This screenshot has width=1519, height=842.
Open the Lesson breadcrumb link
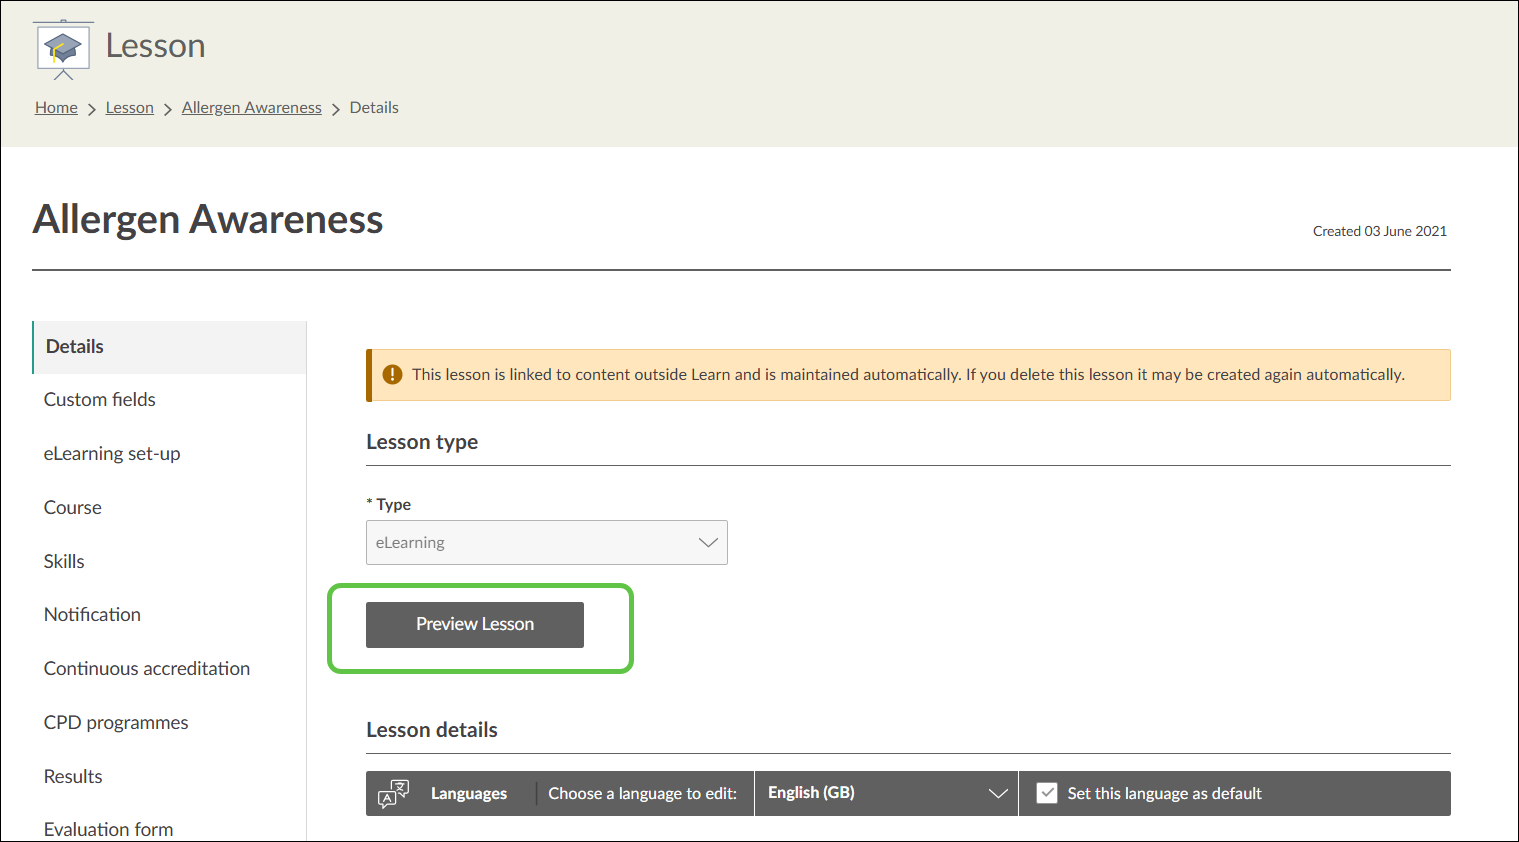pyautogui.click(x=130, y=108)
